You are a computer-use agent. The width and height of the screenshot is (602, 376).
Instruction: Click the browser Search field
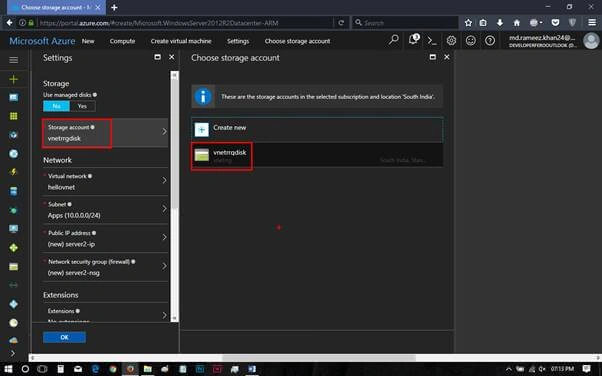coord(405,23)
